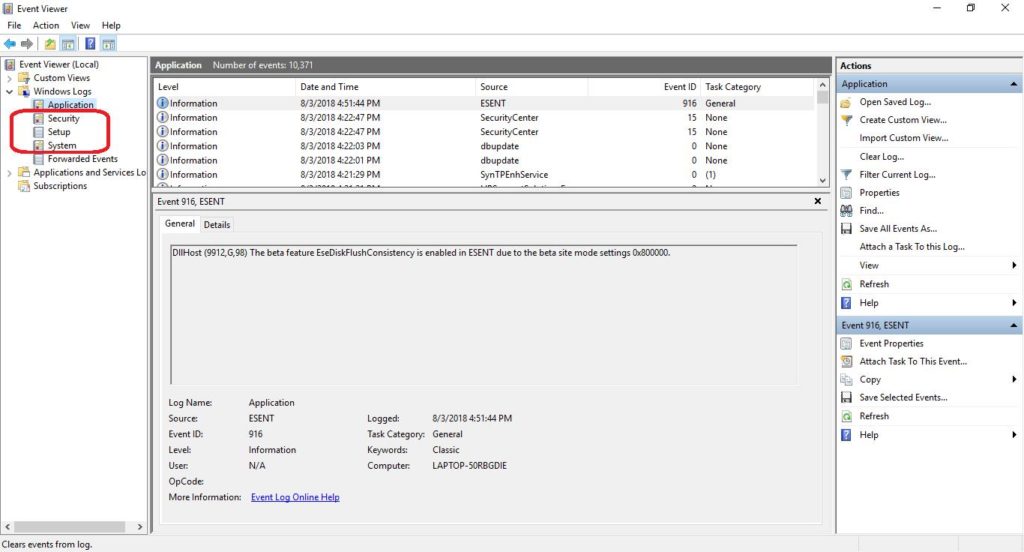The height and width of the screenshot is (552, 1024).
Task: Click the Help icon under Event 916 actions
Action: [846, 434]
